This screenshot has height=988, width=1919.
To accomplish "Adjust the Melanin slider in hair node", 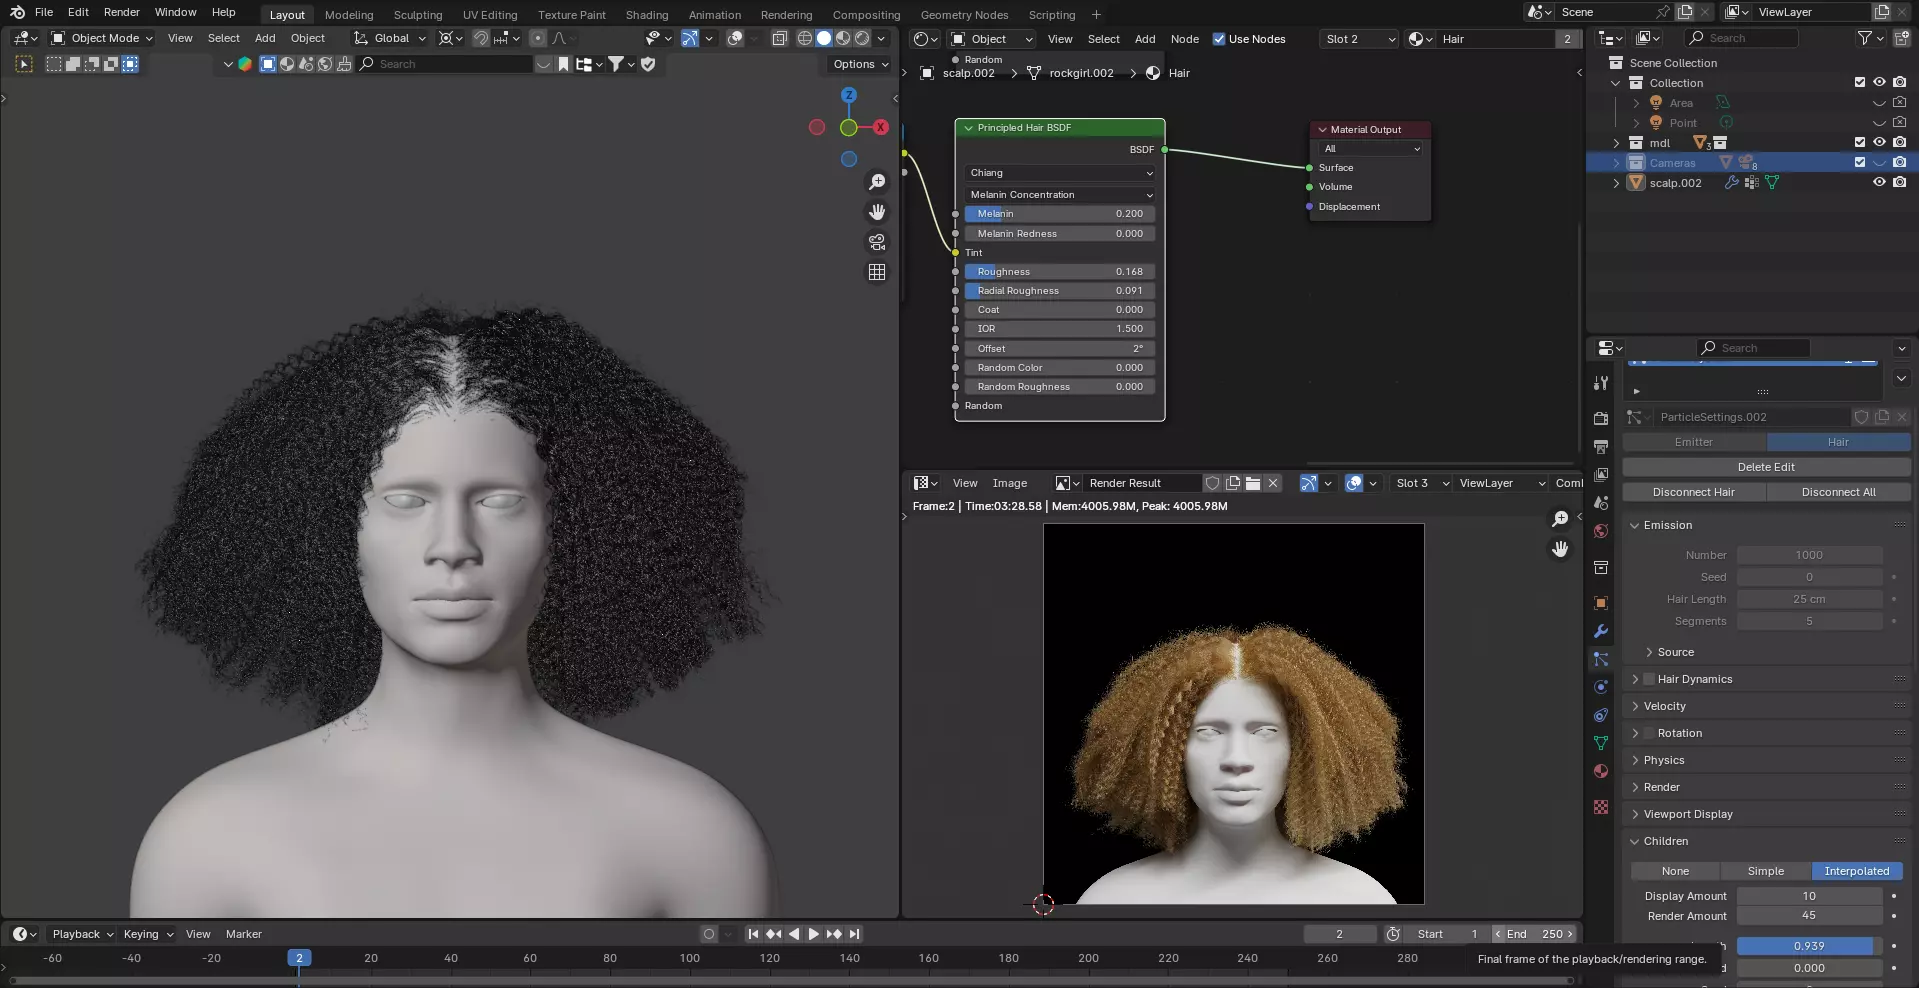I will (x=1060, y=214).
